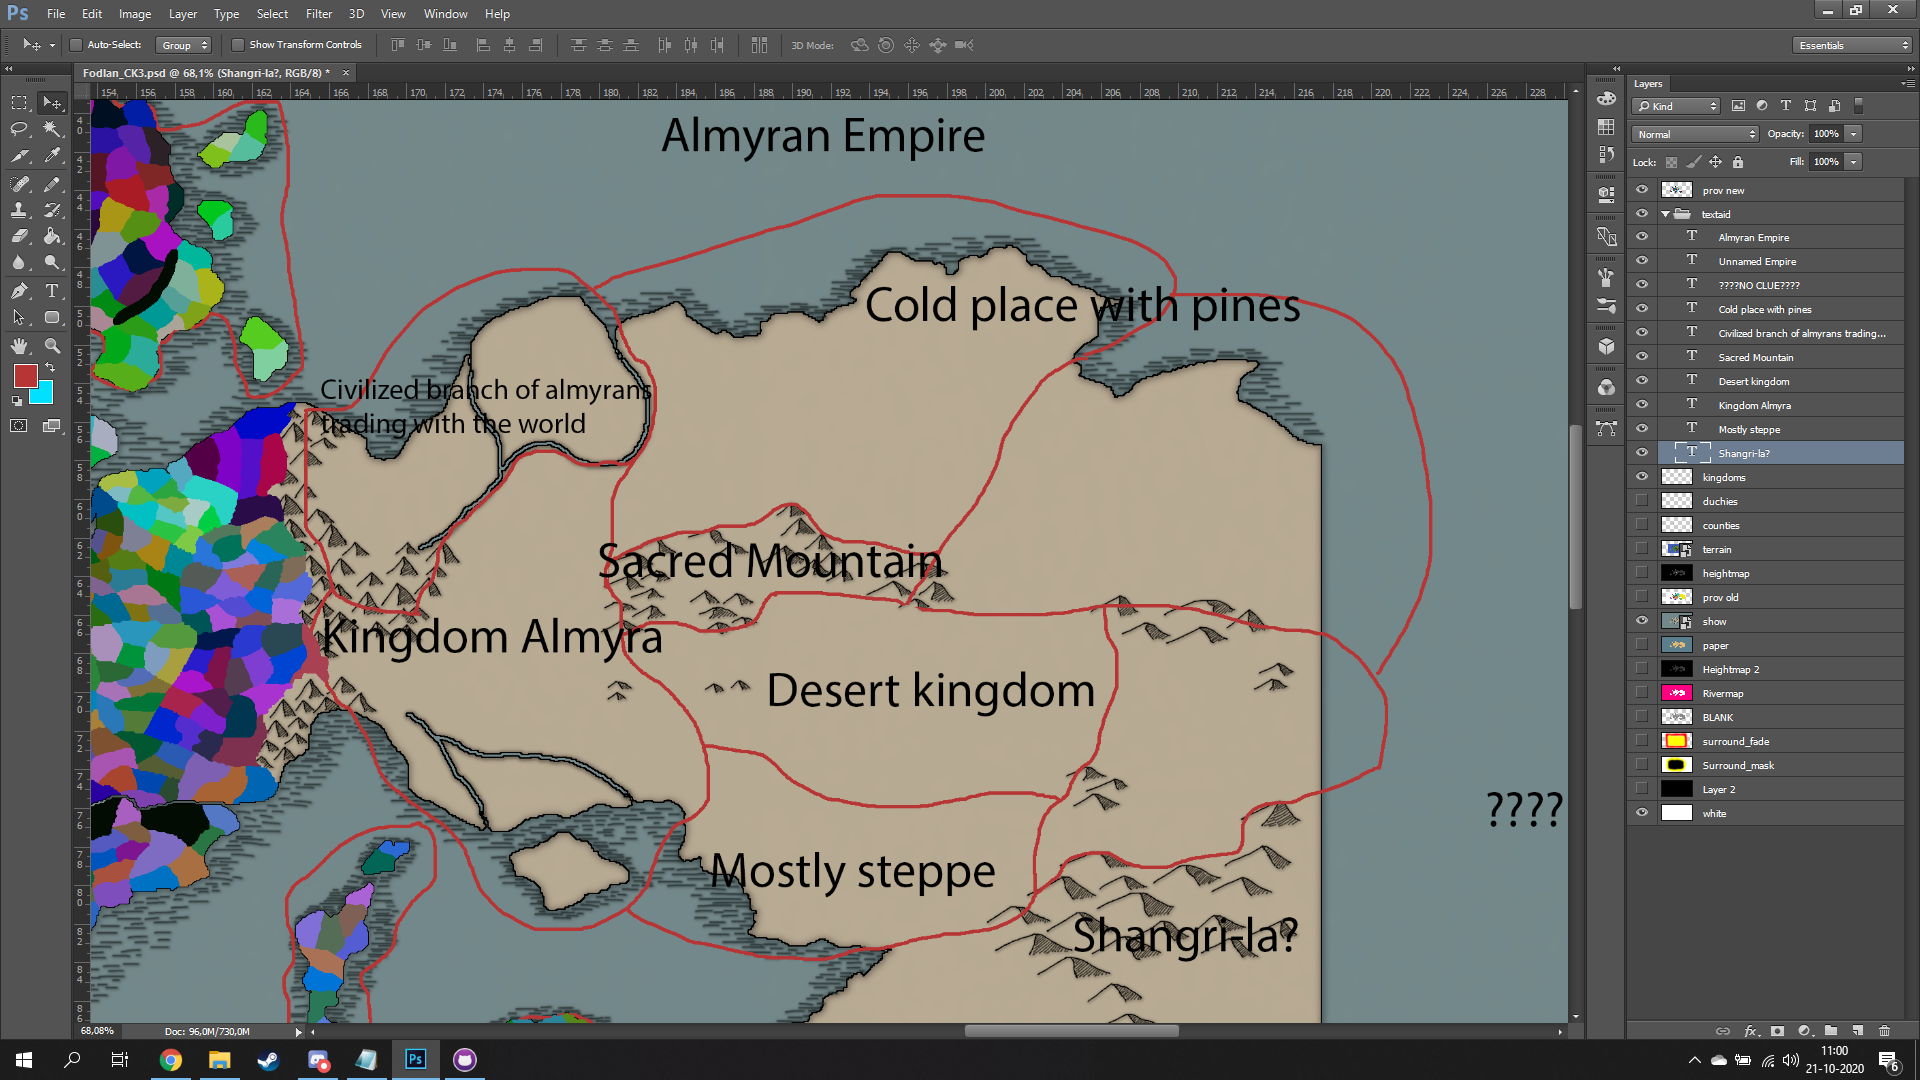Delete a layer using the trash button
This screenshot has width=1920, height=1080.
tap(1884, 1031)
